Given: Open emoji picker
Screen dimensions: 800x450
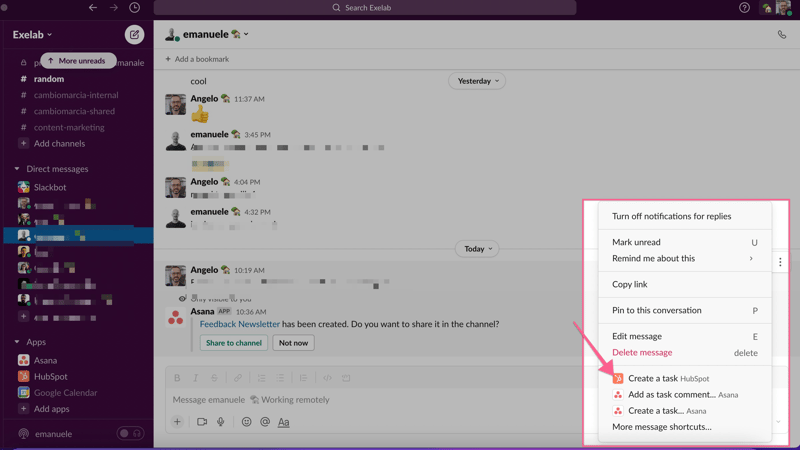Looking at the screenshot, I should coord(246,422).
